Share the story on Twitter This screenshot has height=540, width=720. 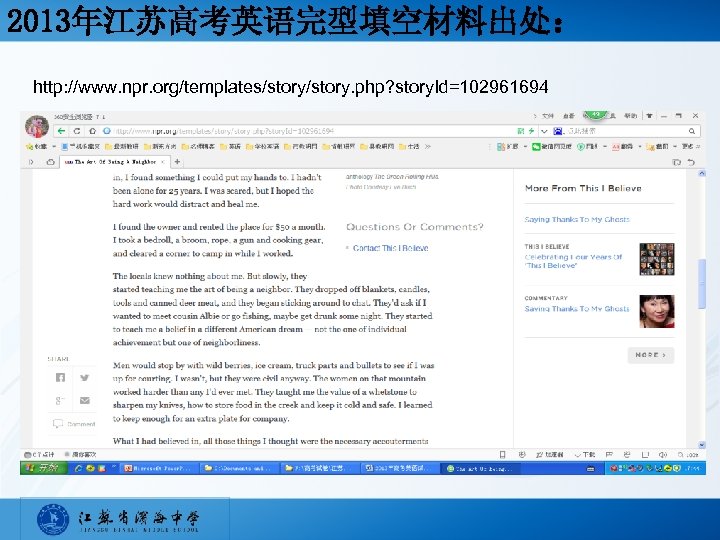[x=84, y=377]
